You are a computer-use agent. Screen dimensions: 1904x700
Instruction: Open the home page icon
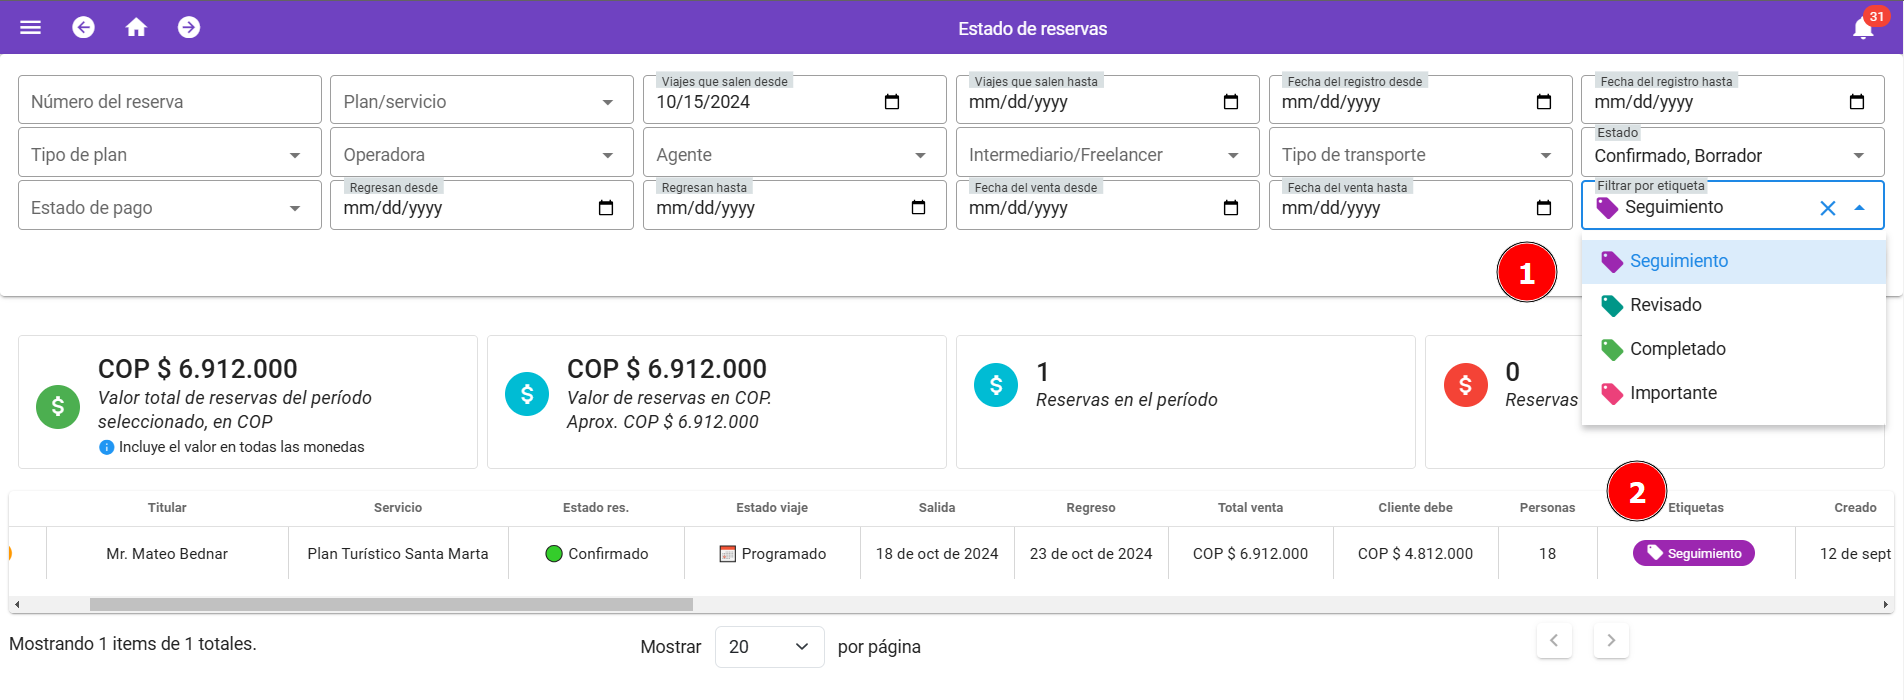point(136,28)
